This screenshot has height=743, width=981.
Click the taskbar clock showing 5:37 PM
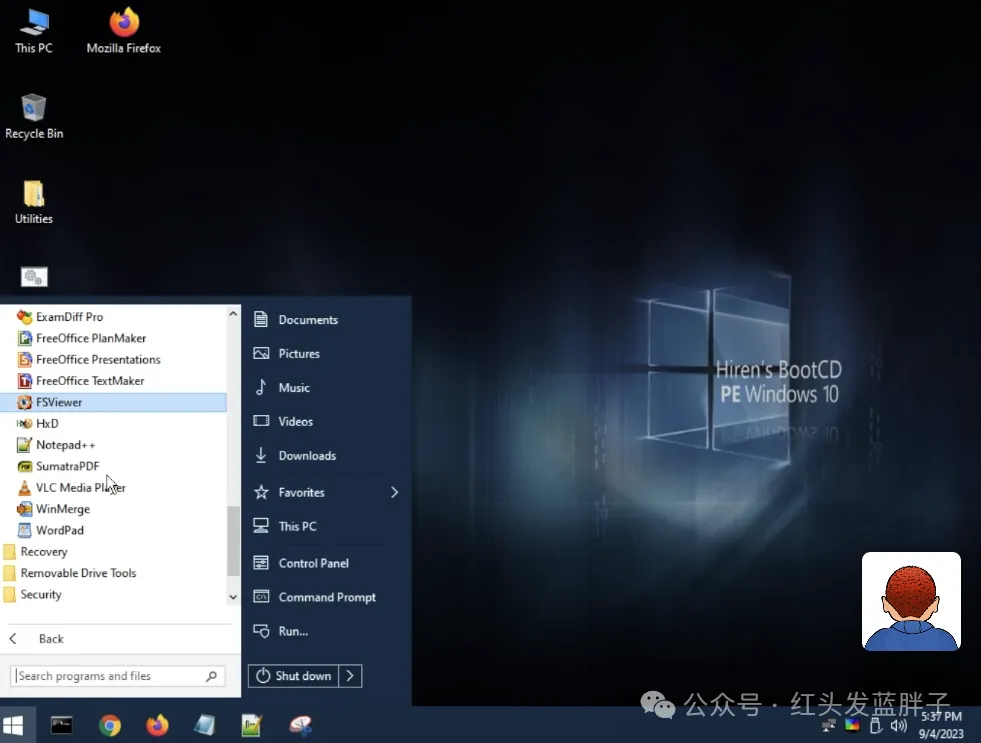(x=941, y=725)
